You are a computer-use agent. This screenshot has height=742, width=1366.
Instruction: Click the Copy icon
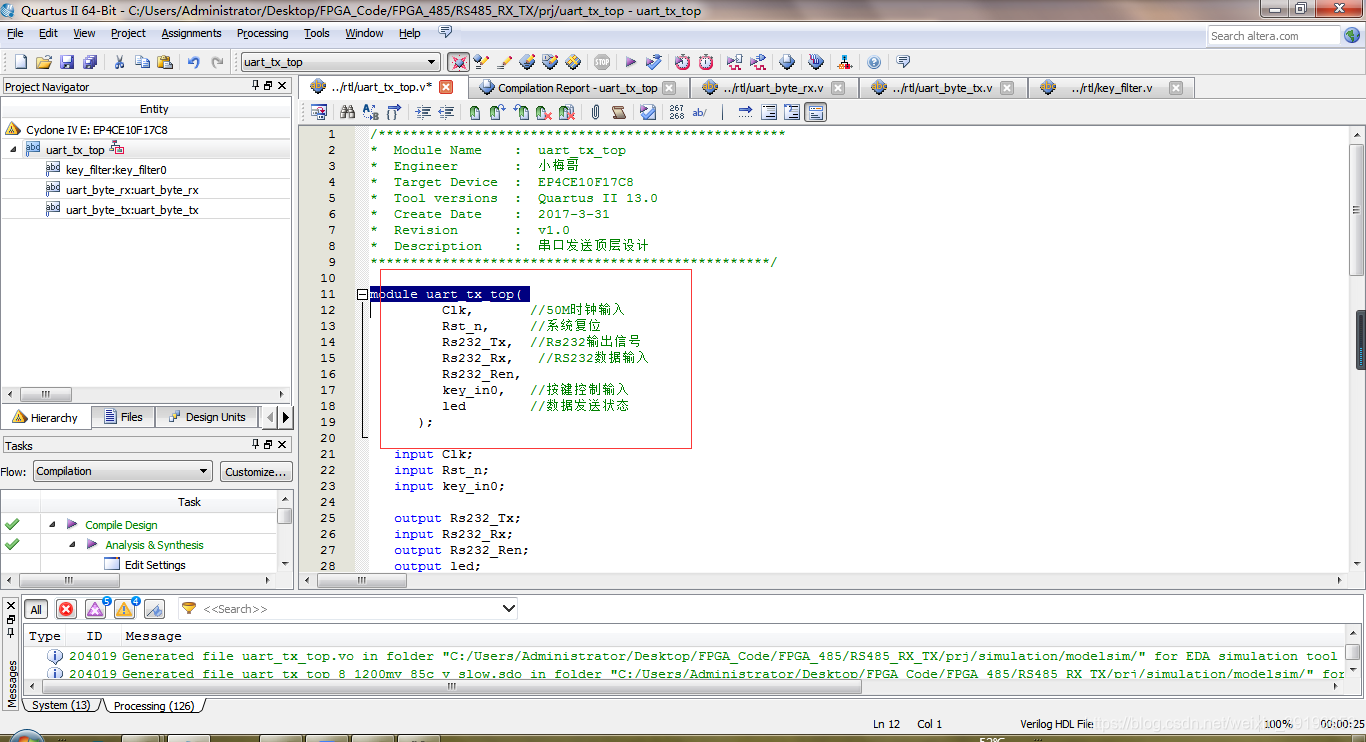point(142,62)
